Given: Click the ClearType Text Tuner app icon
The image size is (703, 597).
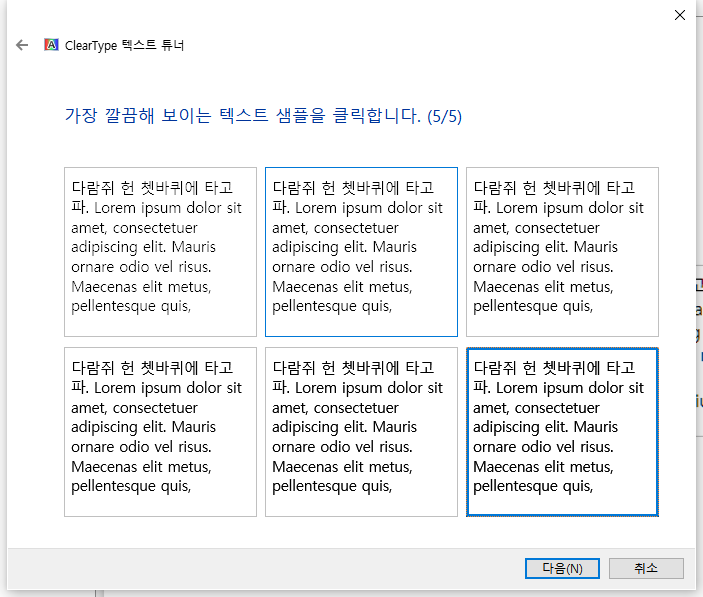Looking at the screenshot, I should [x=51, y=45].
